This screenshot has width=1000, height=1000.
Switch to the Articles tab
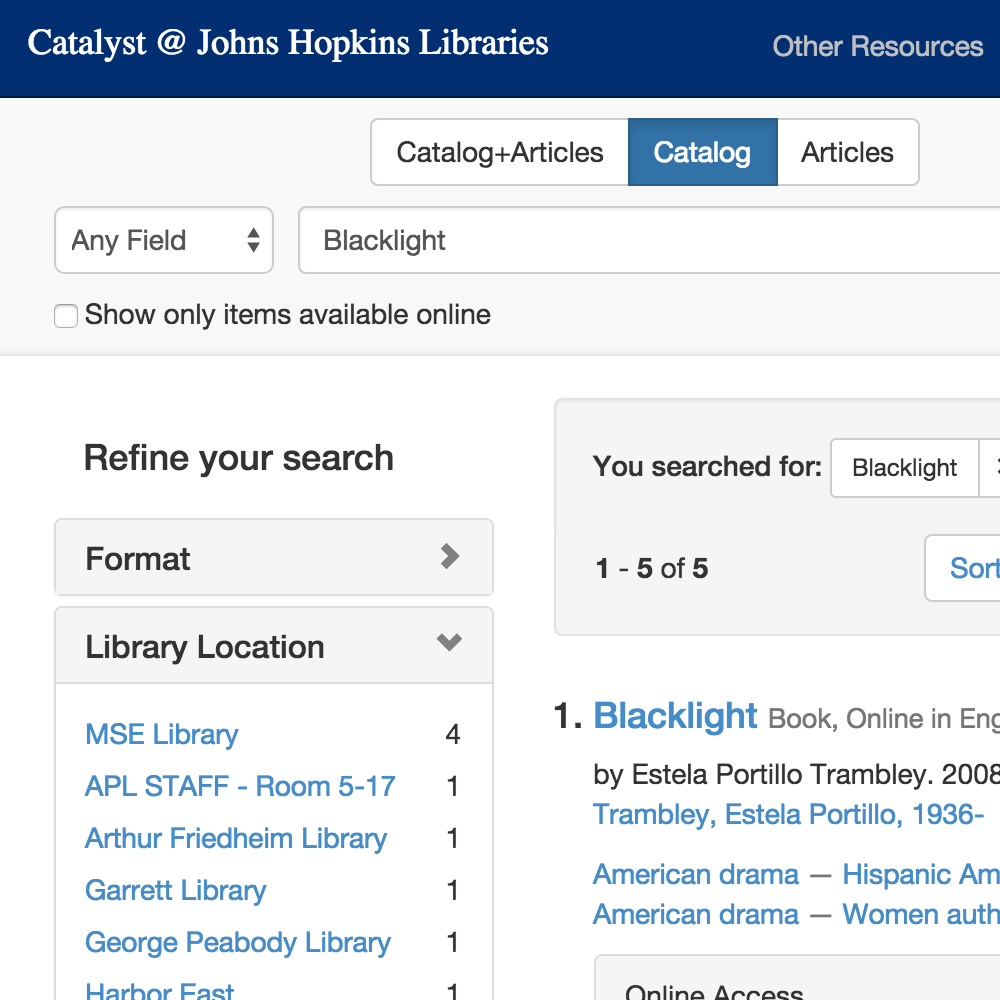[848, 152]
